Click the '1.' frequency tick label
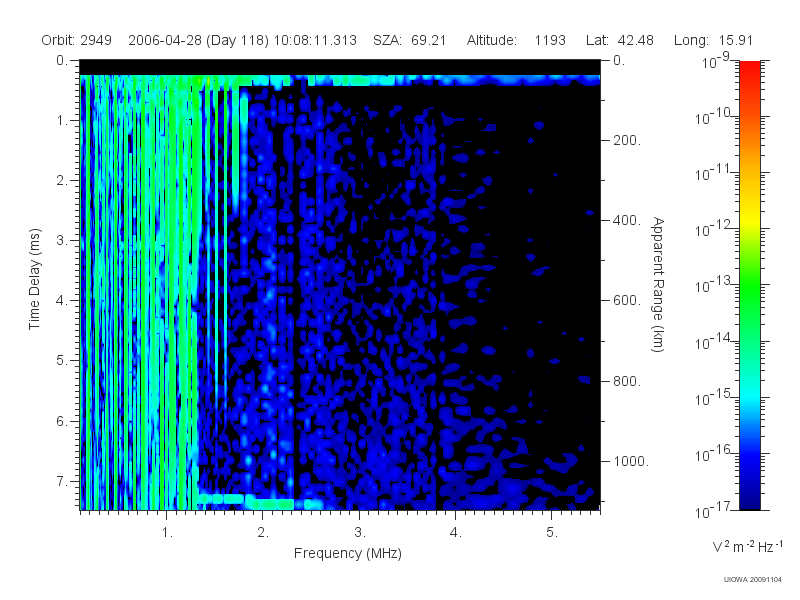 click(x=167, y=533)
